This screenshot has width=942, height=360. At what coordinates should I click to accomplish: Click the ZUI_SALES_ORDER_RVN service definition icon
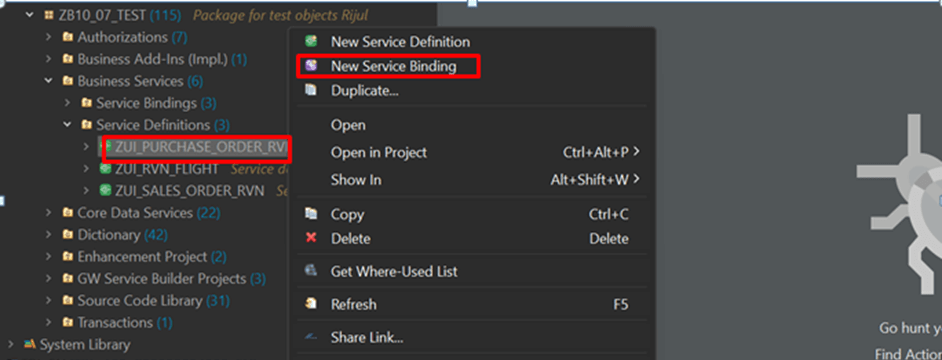[x=105, y=191]
